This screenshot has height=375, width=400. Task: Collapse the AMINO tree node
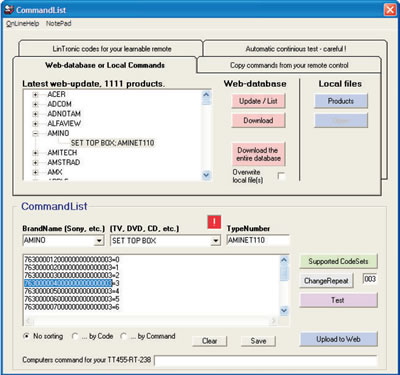[35, 133]
